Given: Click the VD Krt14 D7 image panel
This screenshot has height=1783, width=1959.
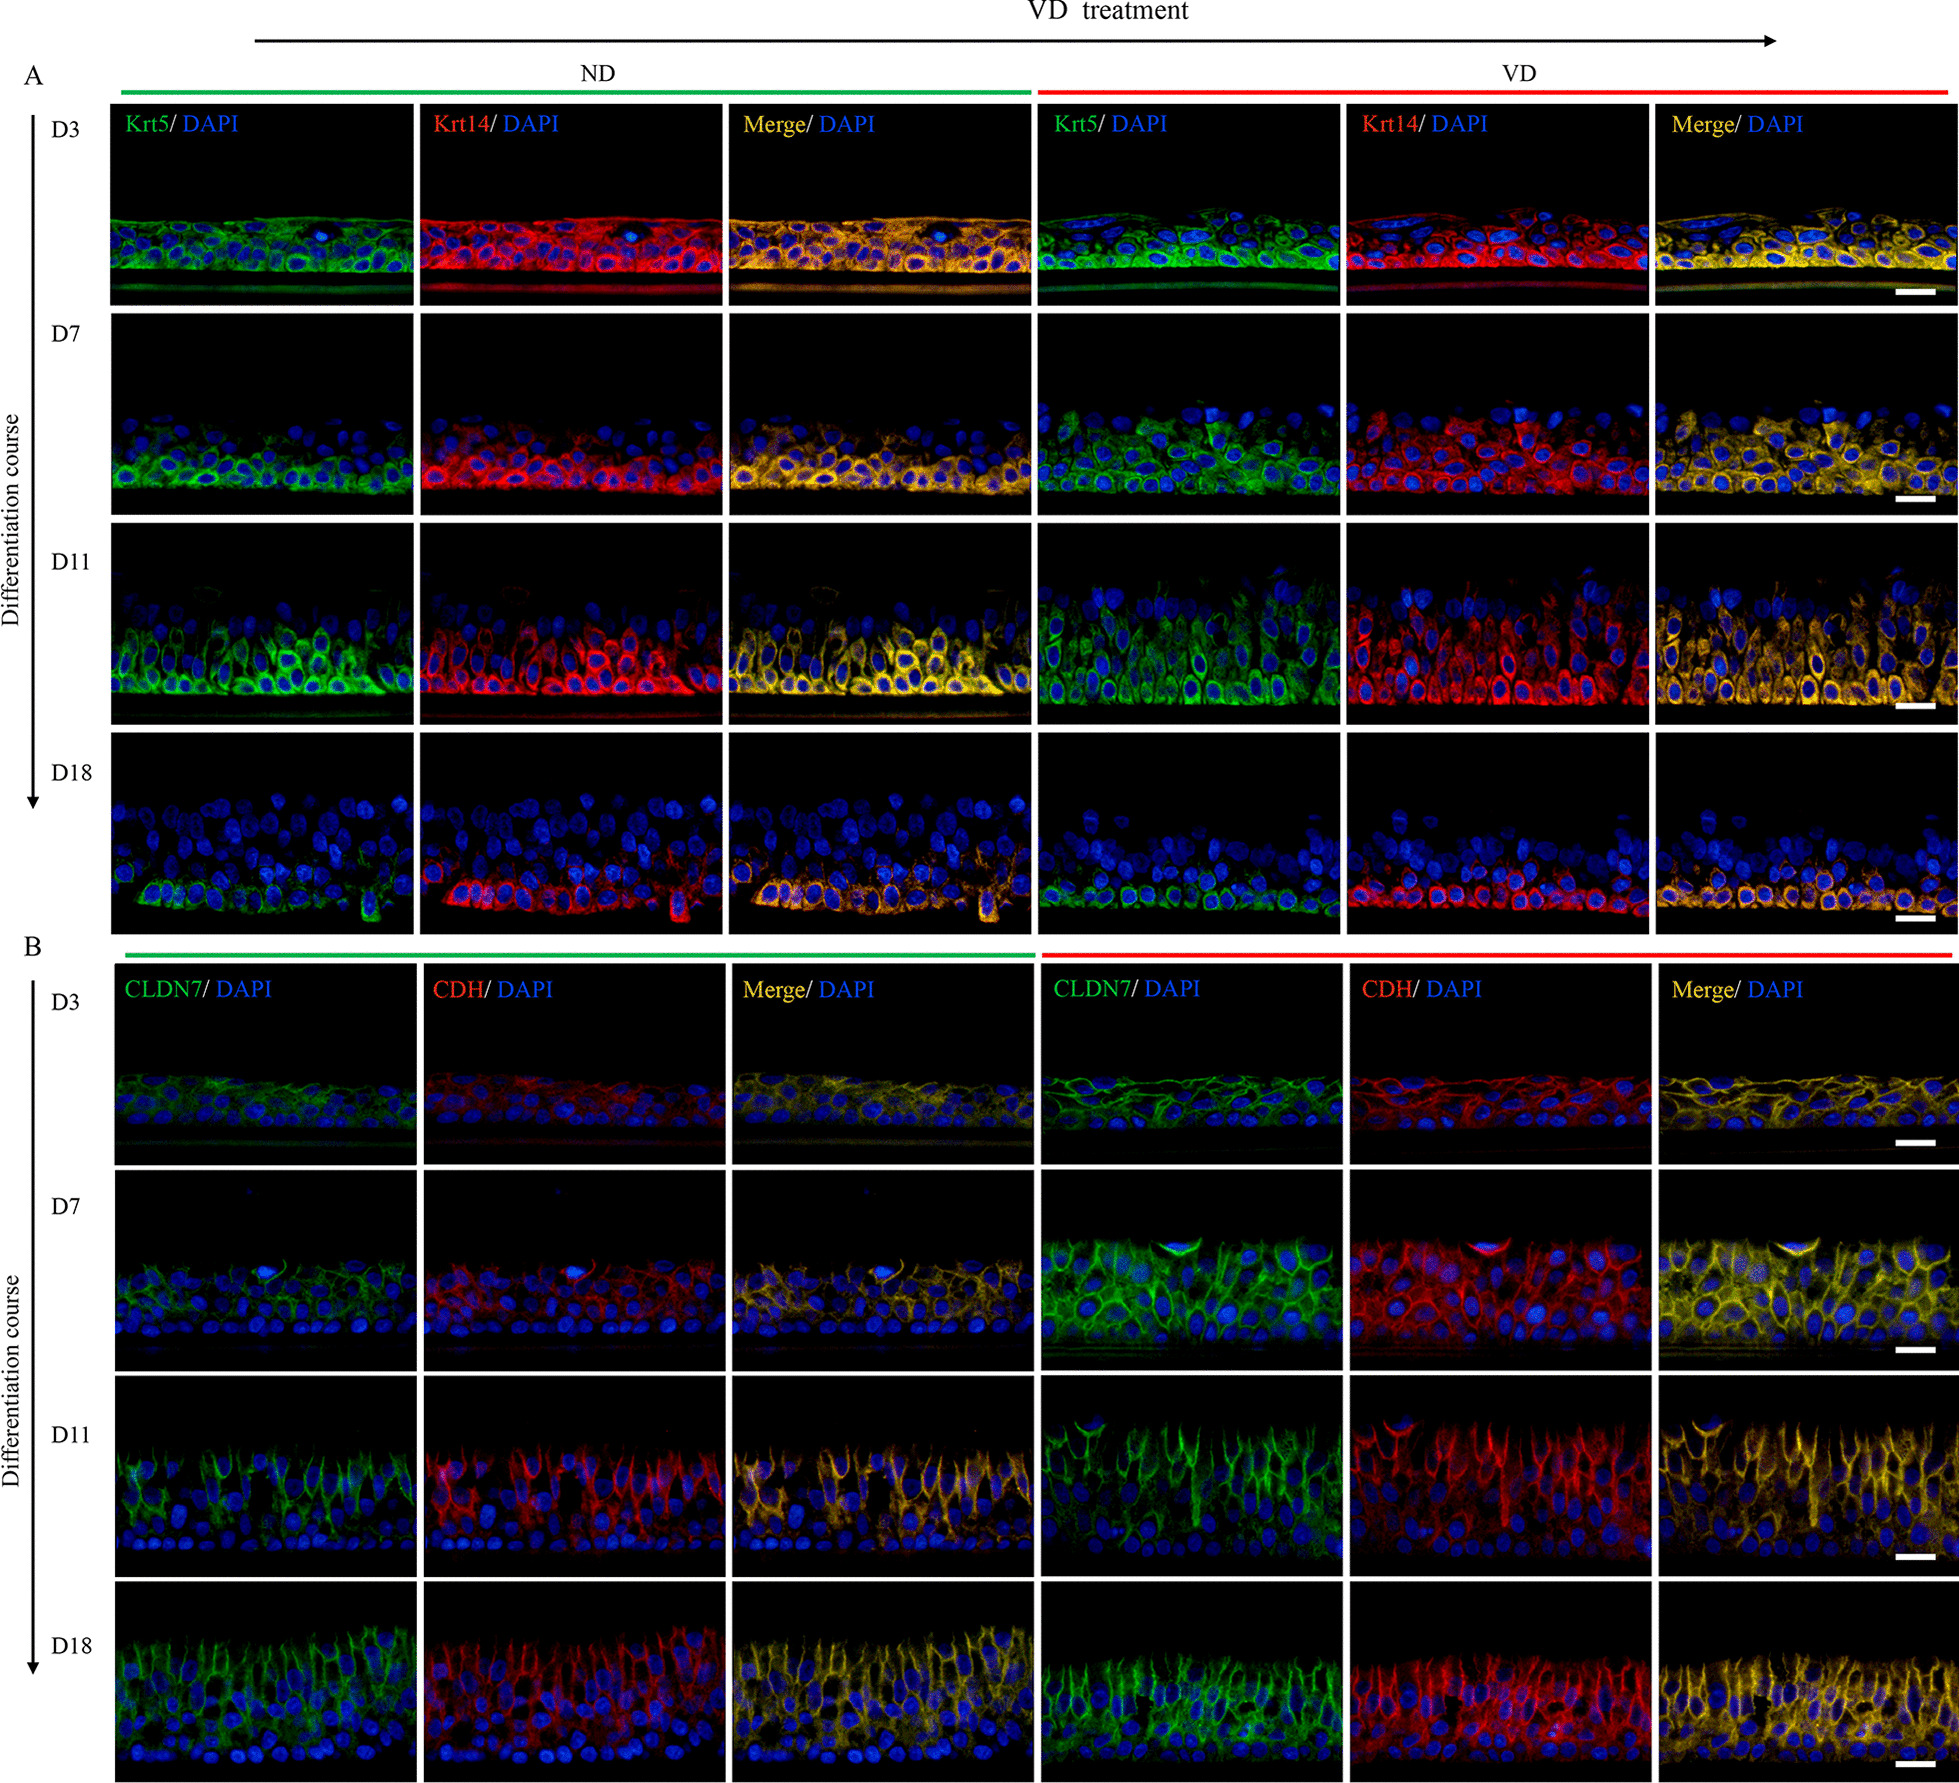Looking at the screenshot, I should pyautogui.click(x=1497, y=414).
